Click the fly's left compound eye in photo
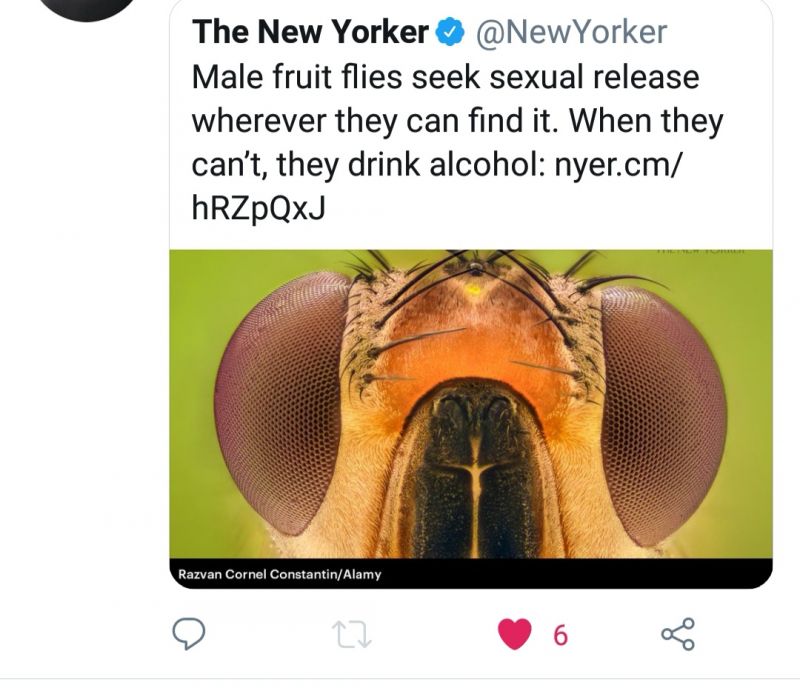Screen dimensions: 800x688 pos(280,403)
